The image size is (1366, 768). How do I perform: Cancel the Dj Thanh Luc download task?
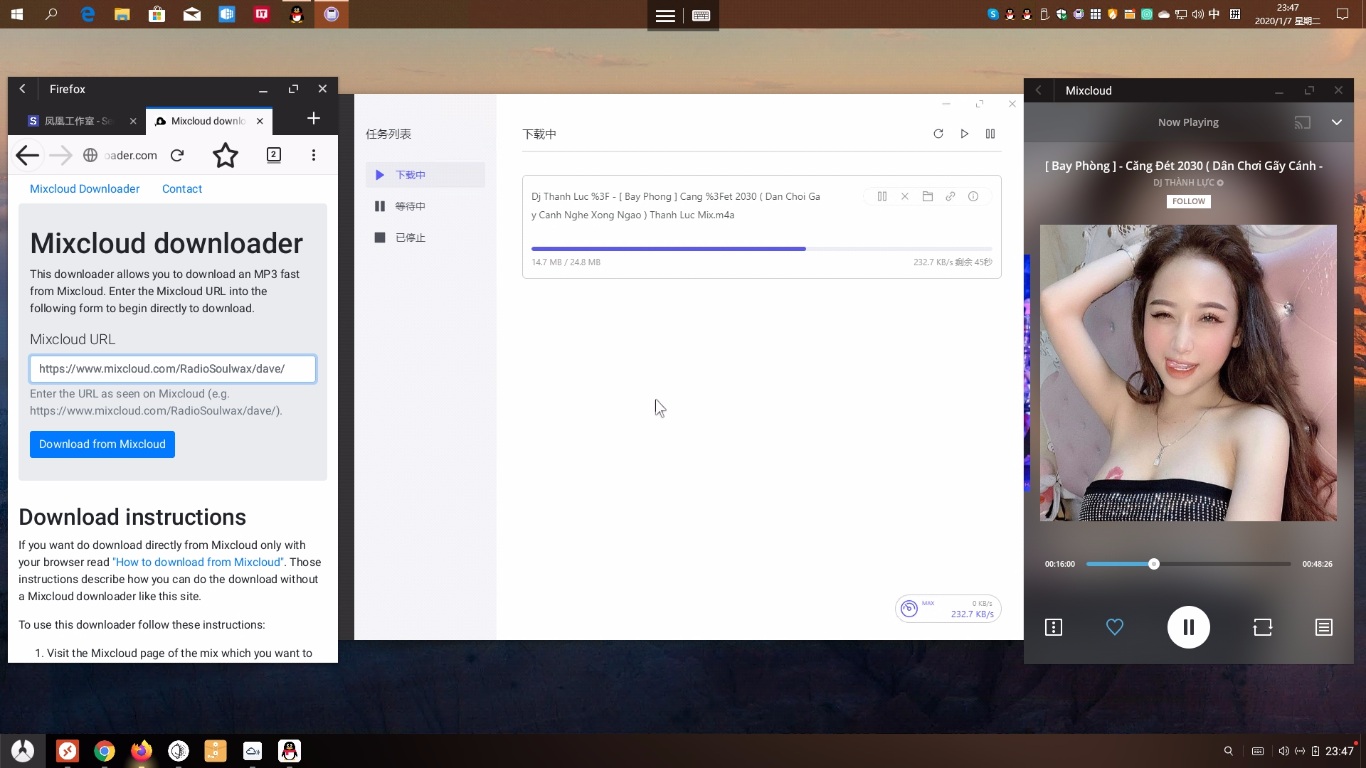[x=905, y=197]
